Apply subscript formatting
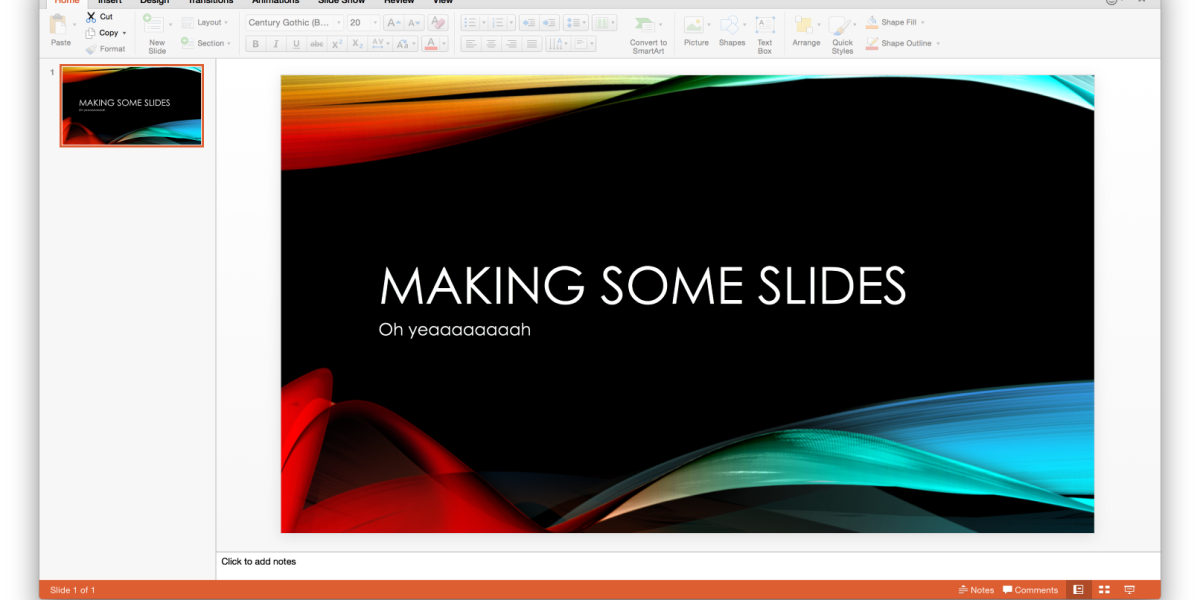1200x600 pixels. 358,44
